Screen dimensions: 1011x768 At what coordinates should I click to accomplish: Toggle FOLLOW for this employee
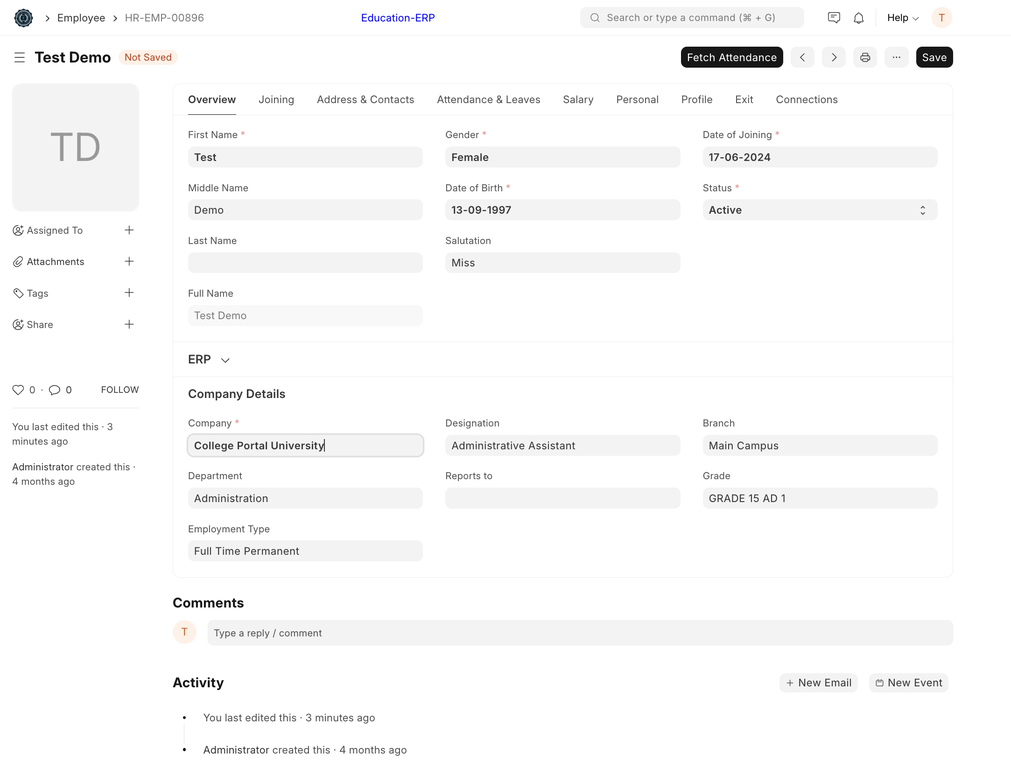tap(119, 390)
